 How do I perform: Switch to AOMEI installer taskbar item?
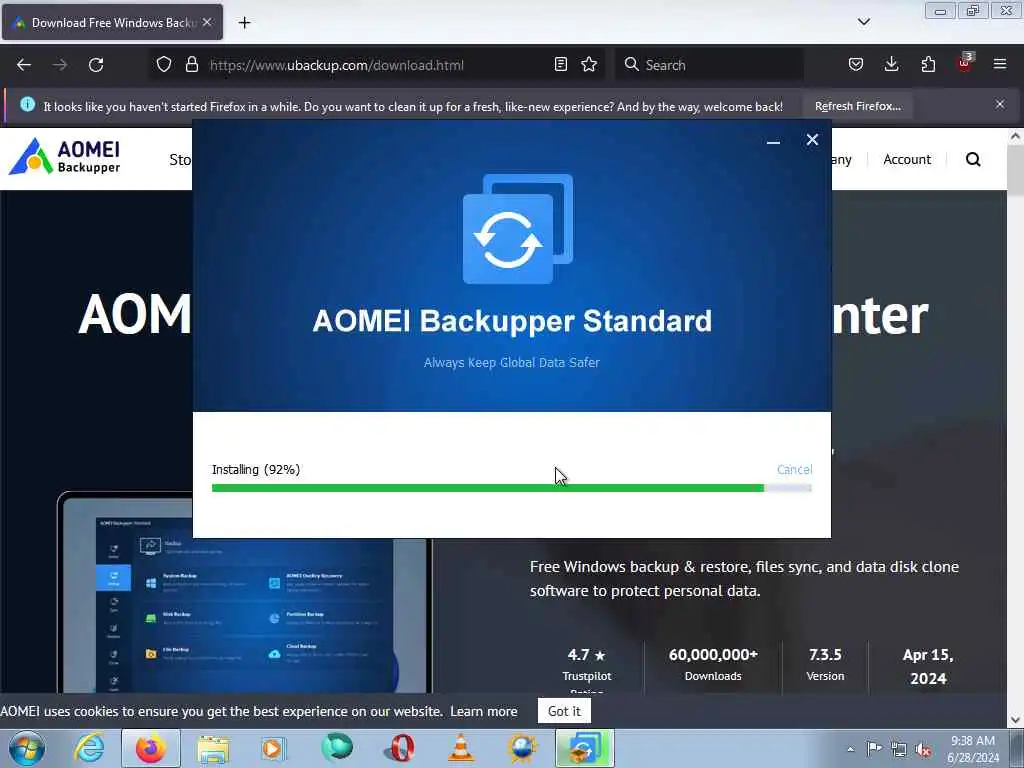point(584,748)
